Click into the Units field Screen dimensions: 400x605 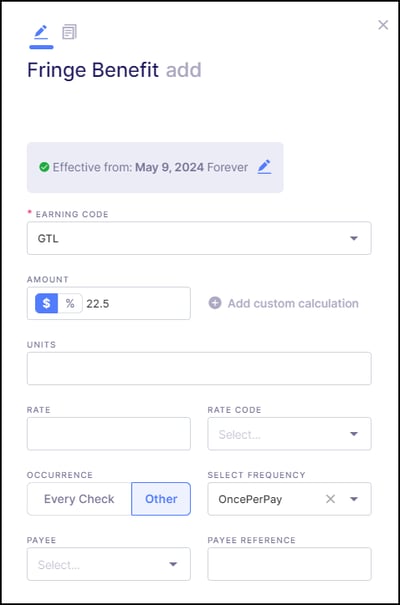coord(199,368)
